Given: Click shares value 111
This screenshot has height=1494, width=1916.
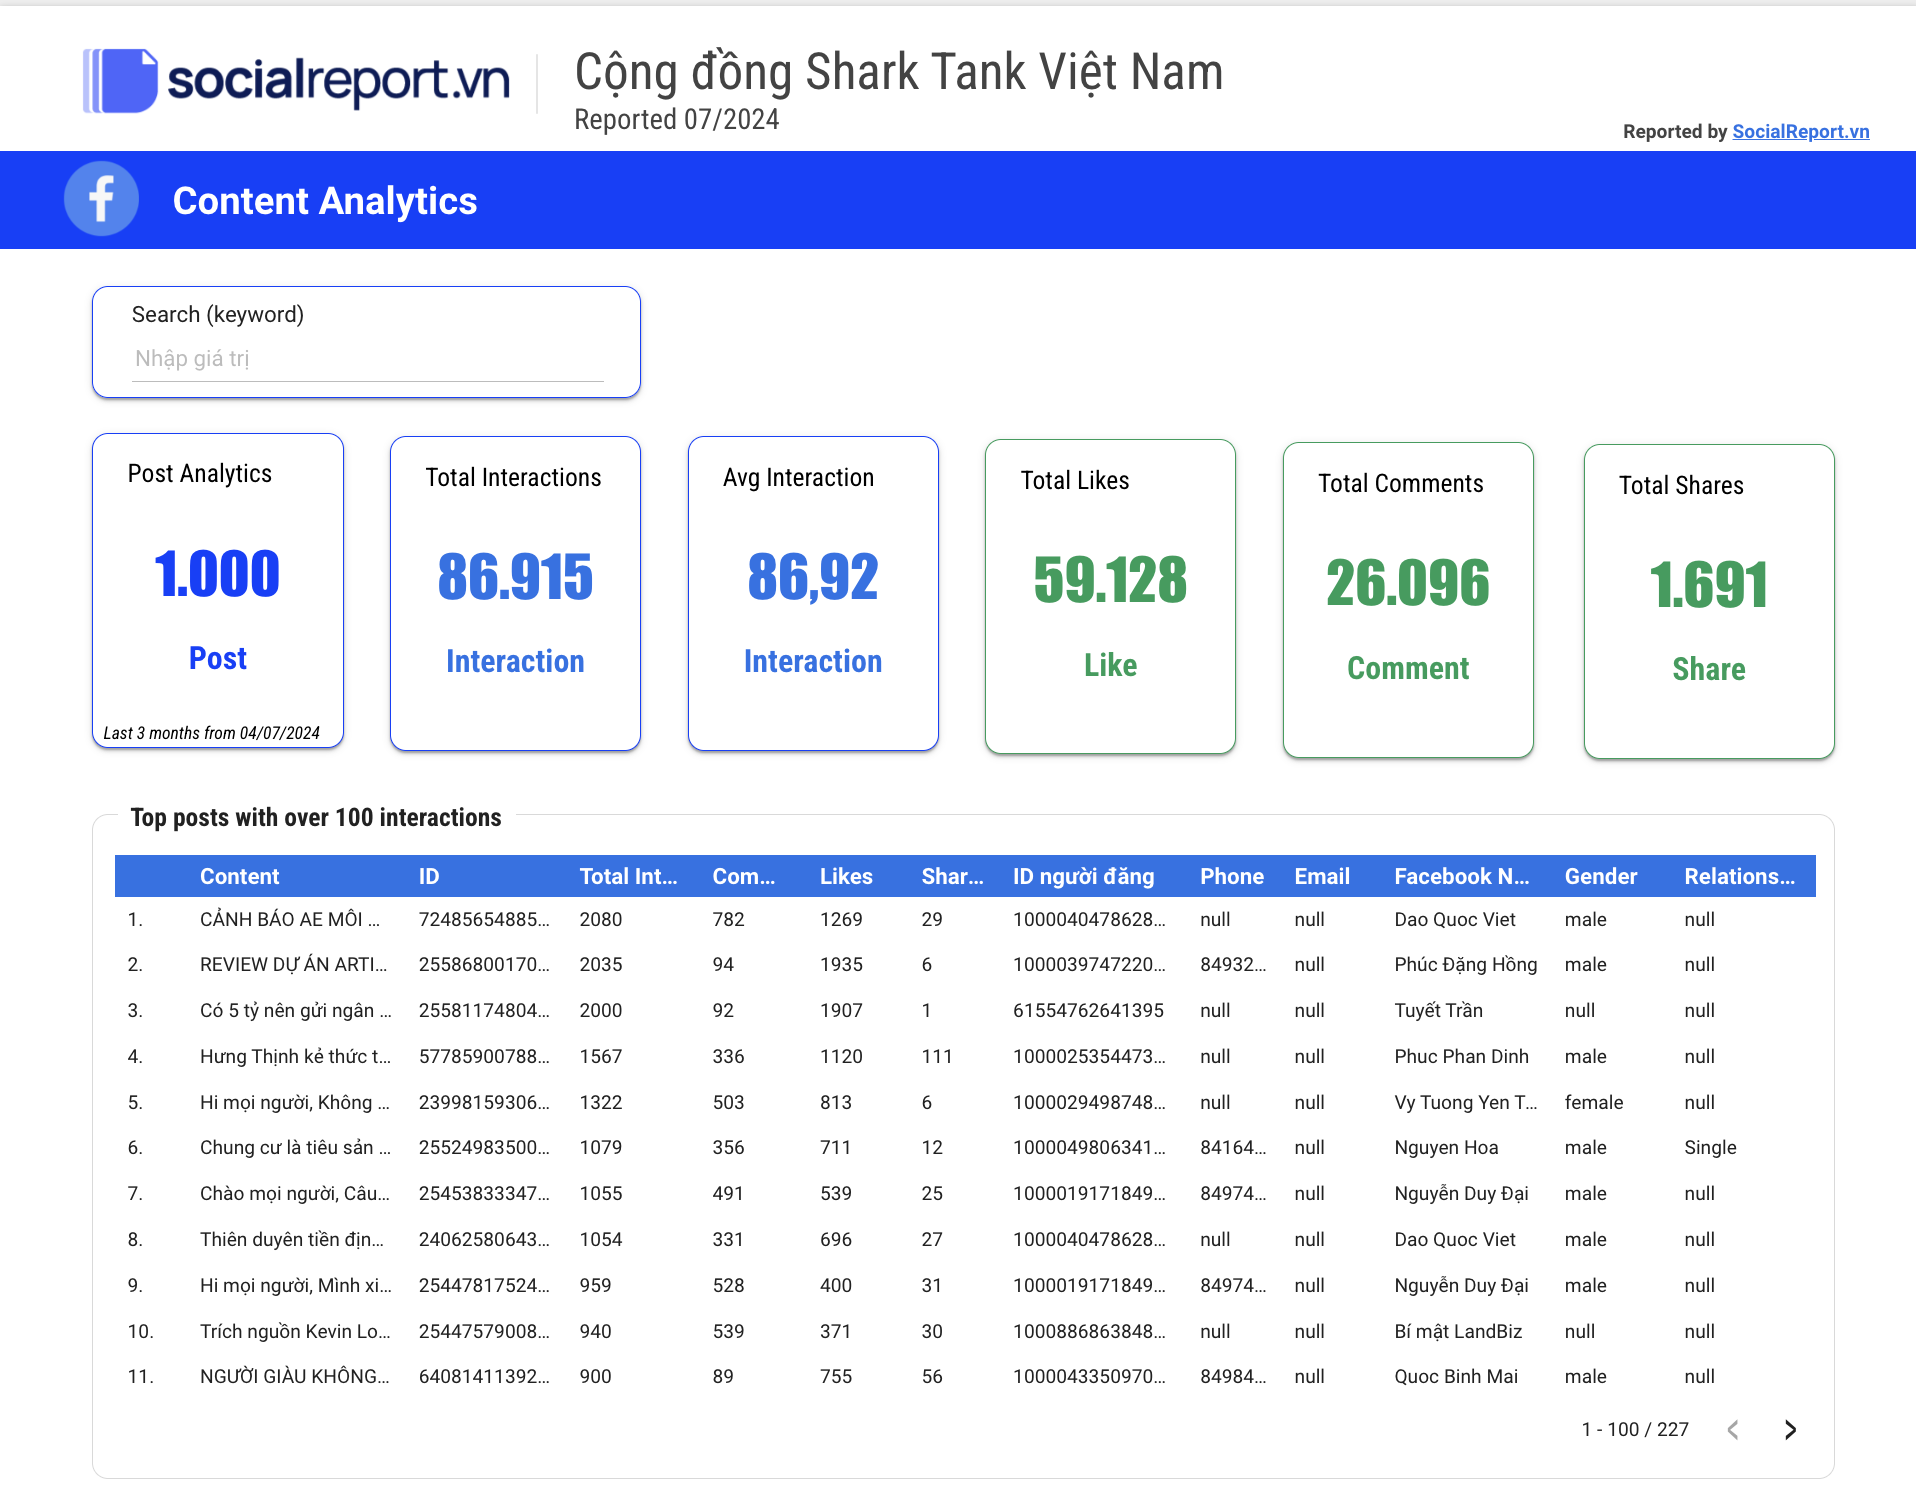Looking at the screenshot, I should [x=936, y=1056].
